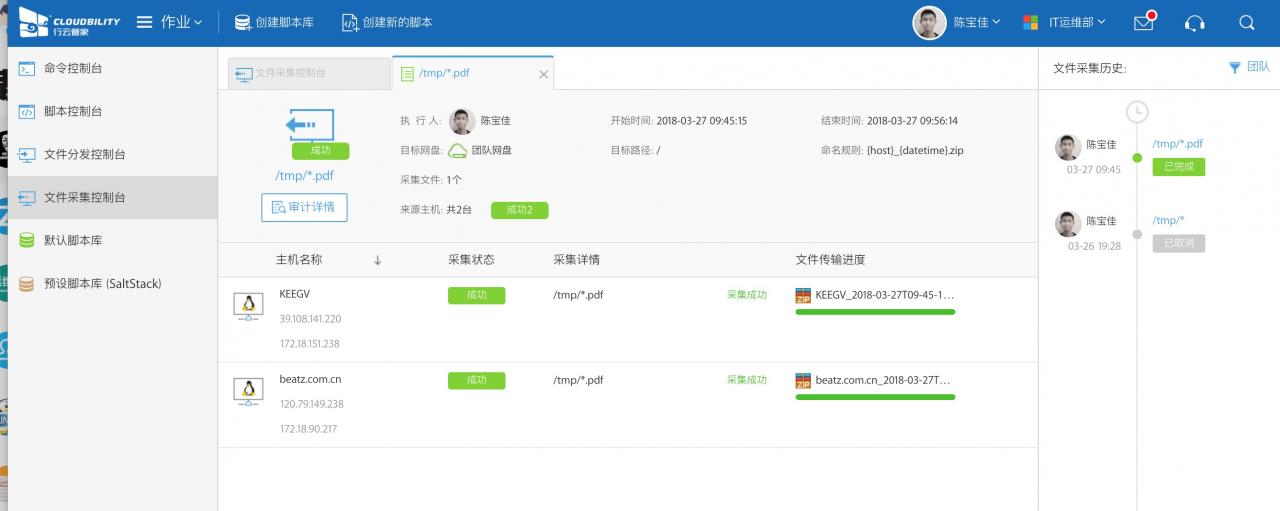
Task: Click the 审计详情 button
Action: tap(304, 207)
